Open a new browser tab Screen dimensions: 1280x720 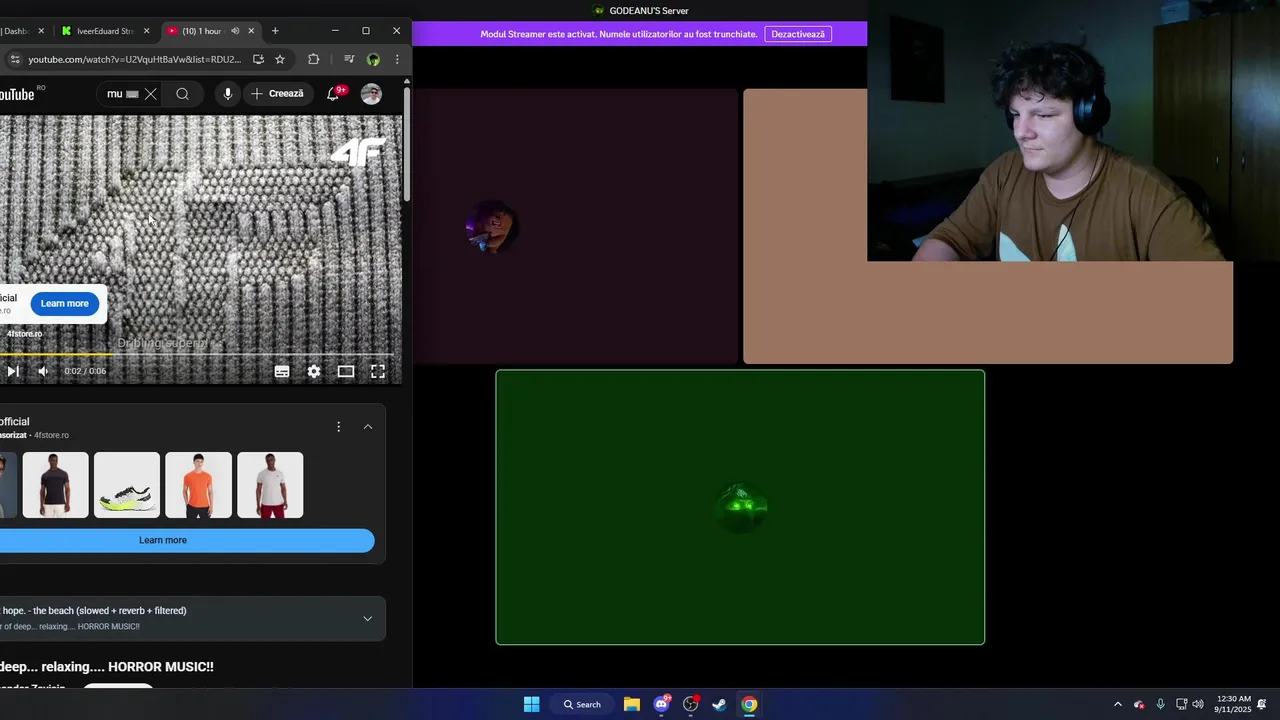(275, 31)
